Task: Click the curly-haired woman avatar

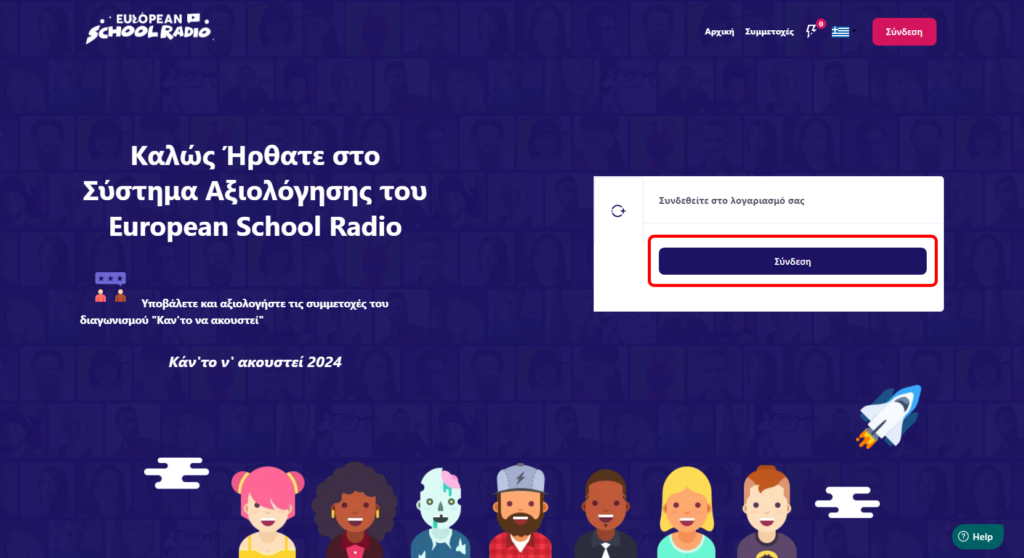Action: 354,510
